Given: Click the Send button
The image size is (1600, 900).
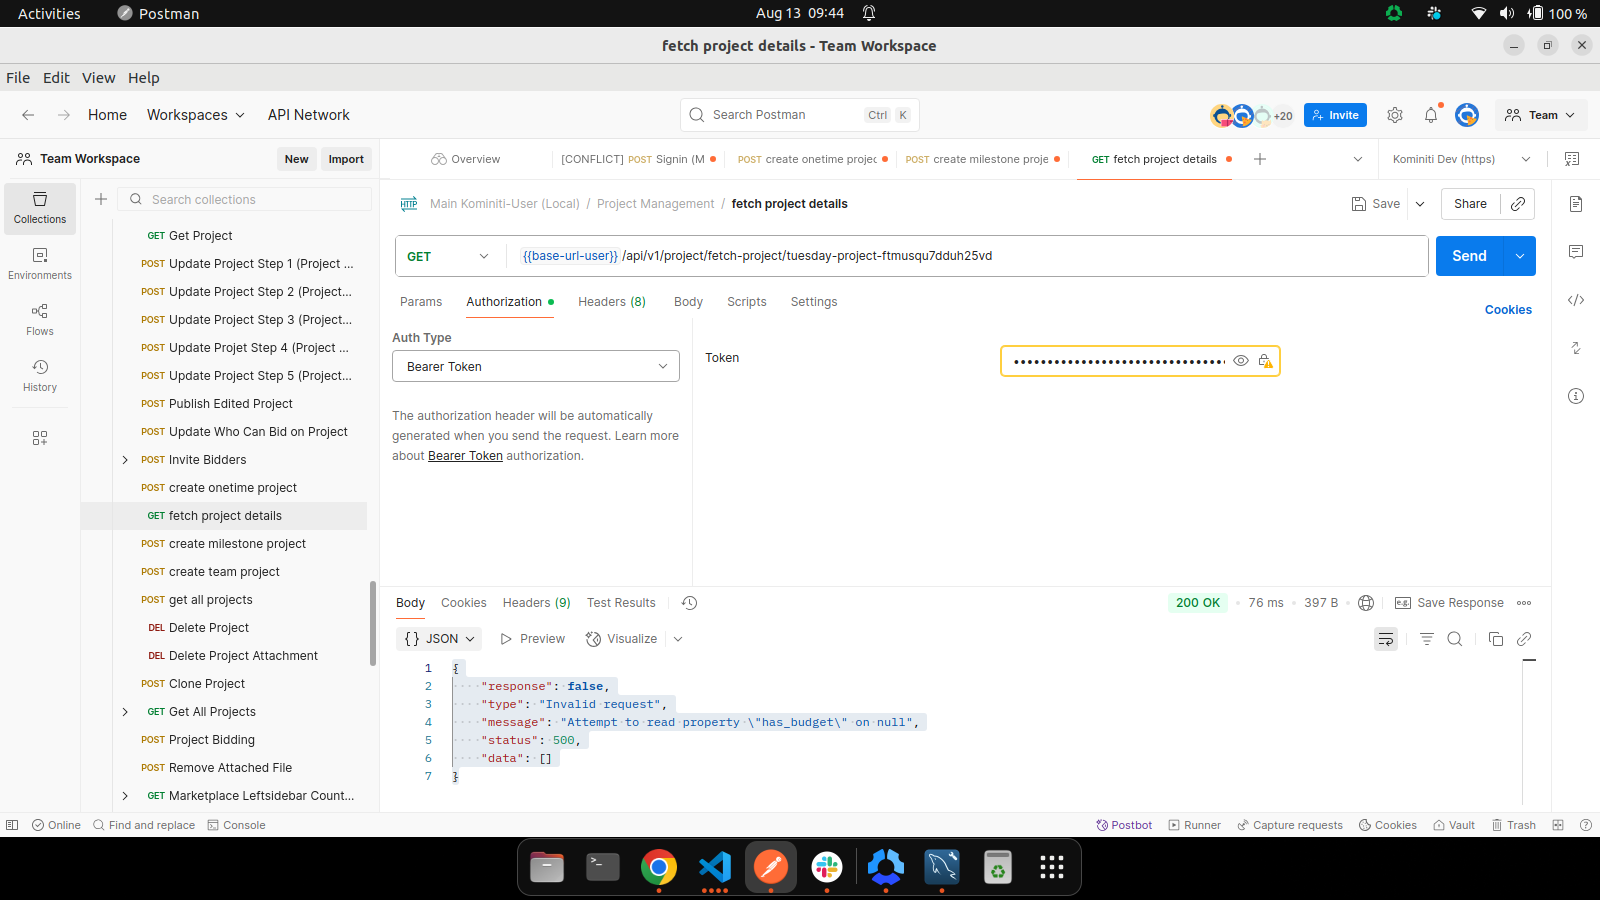Looking at the screenshot, I should (1468, 256).
